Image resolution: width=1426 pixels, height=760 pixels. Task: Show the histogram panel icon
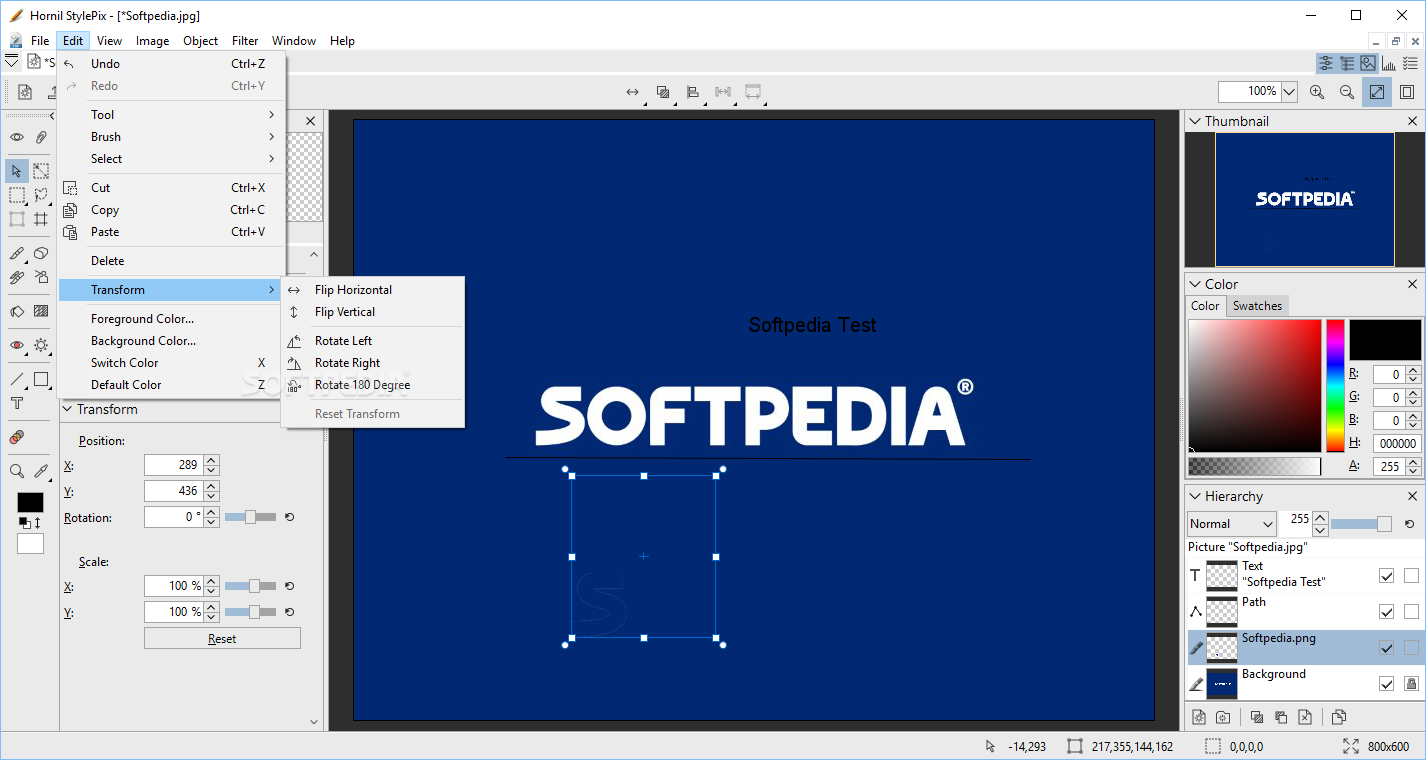click(x=1389, y=63)
